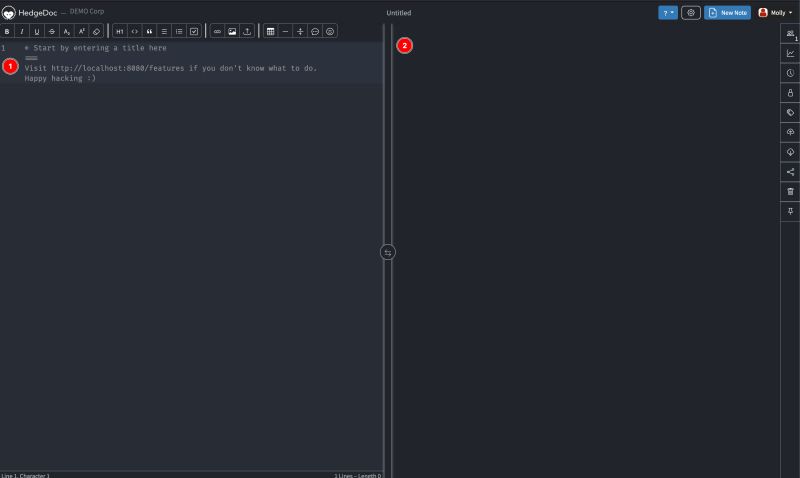Open the emoji picker
The width and height of the screenshot is (800, 478).
tap(330, 32)
